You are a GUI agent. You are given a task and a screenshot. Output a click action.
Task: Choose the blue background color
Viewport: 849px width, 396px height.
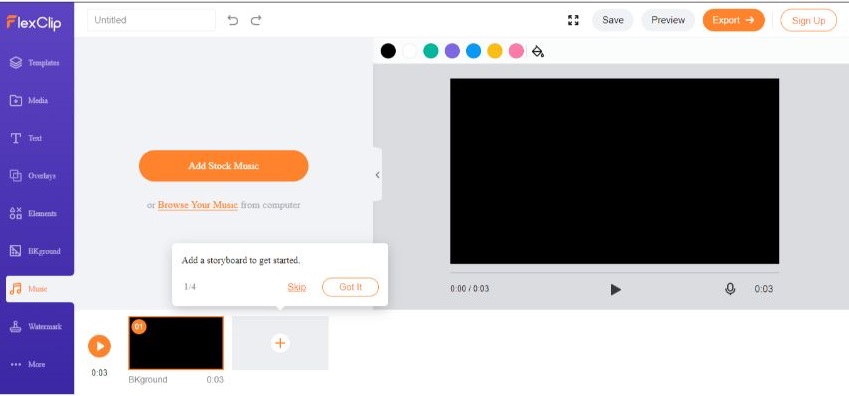tap(473, 51)
